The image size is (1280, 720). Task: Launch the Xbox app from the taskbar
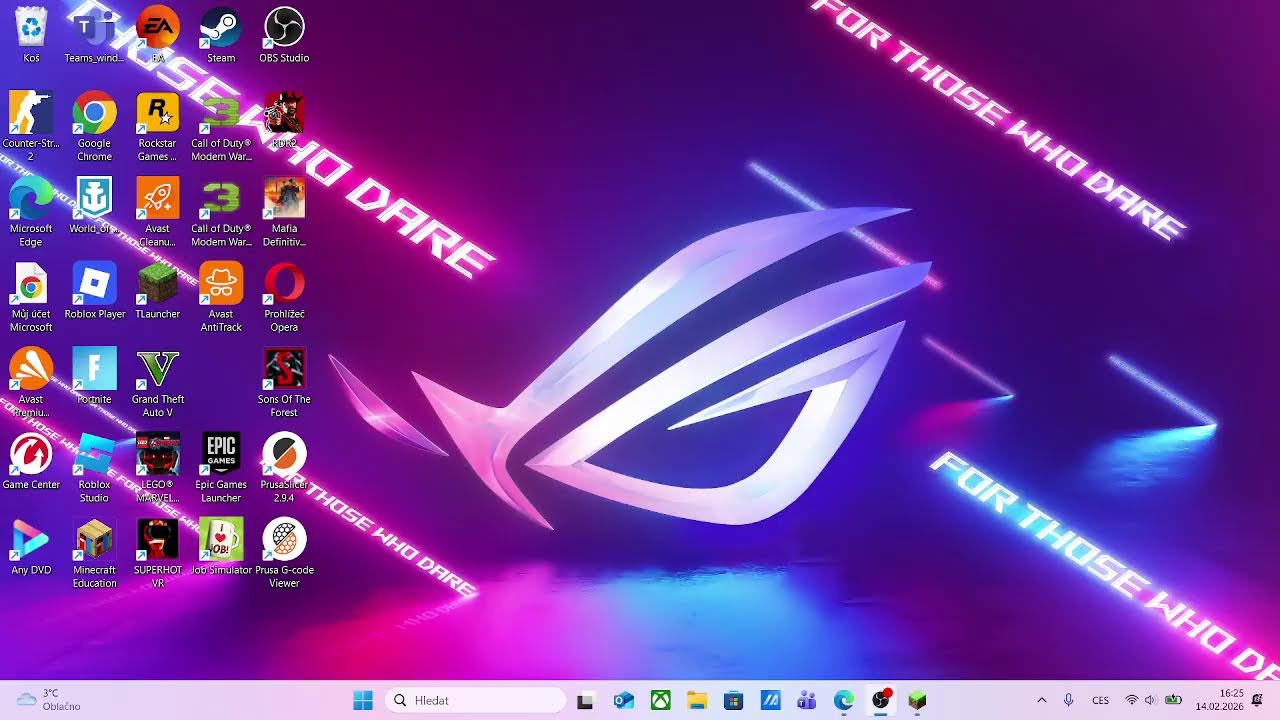tap(660, 700)
